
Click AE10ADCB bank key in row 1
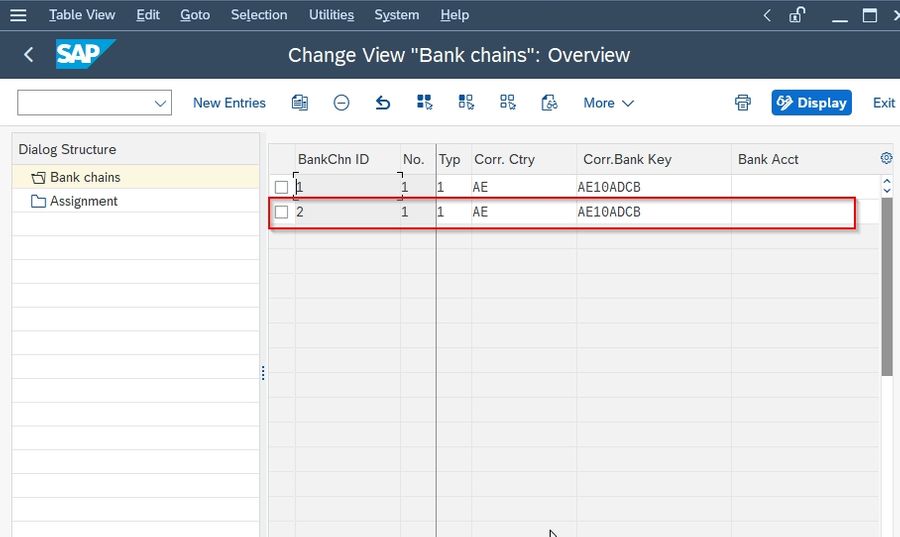click(x=654, y=187)
